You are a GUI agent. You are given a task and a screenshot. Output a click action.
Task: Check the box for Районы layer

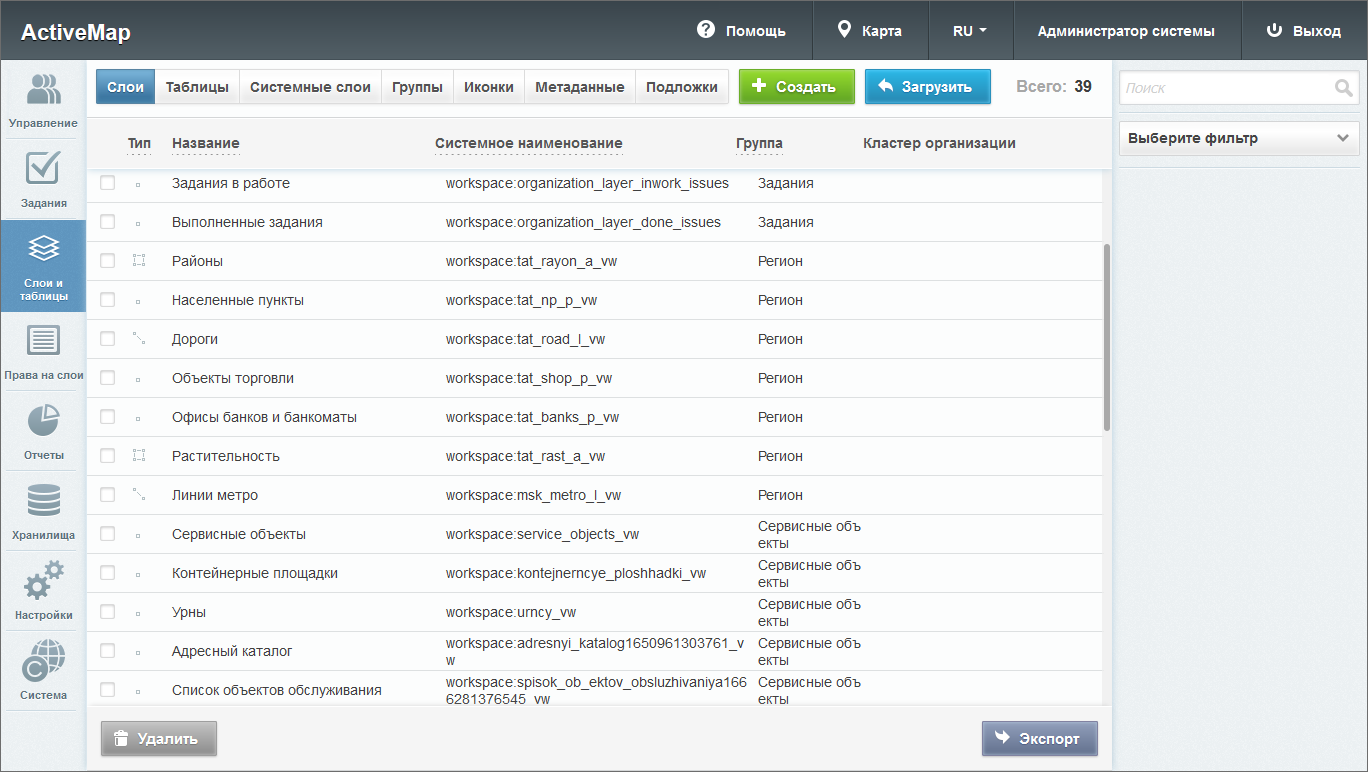coord(108,261)
